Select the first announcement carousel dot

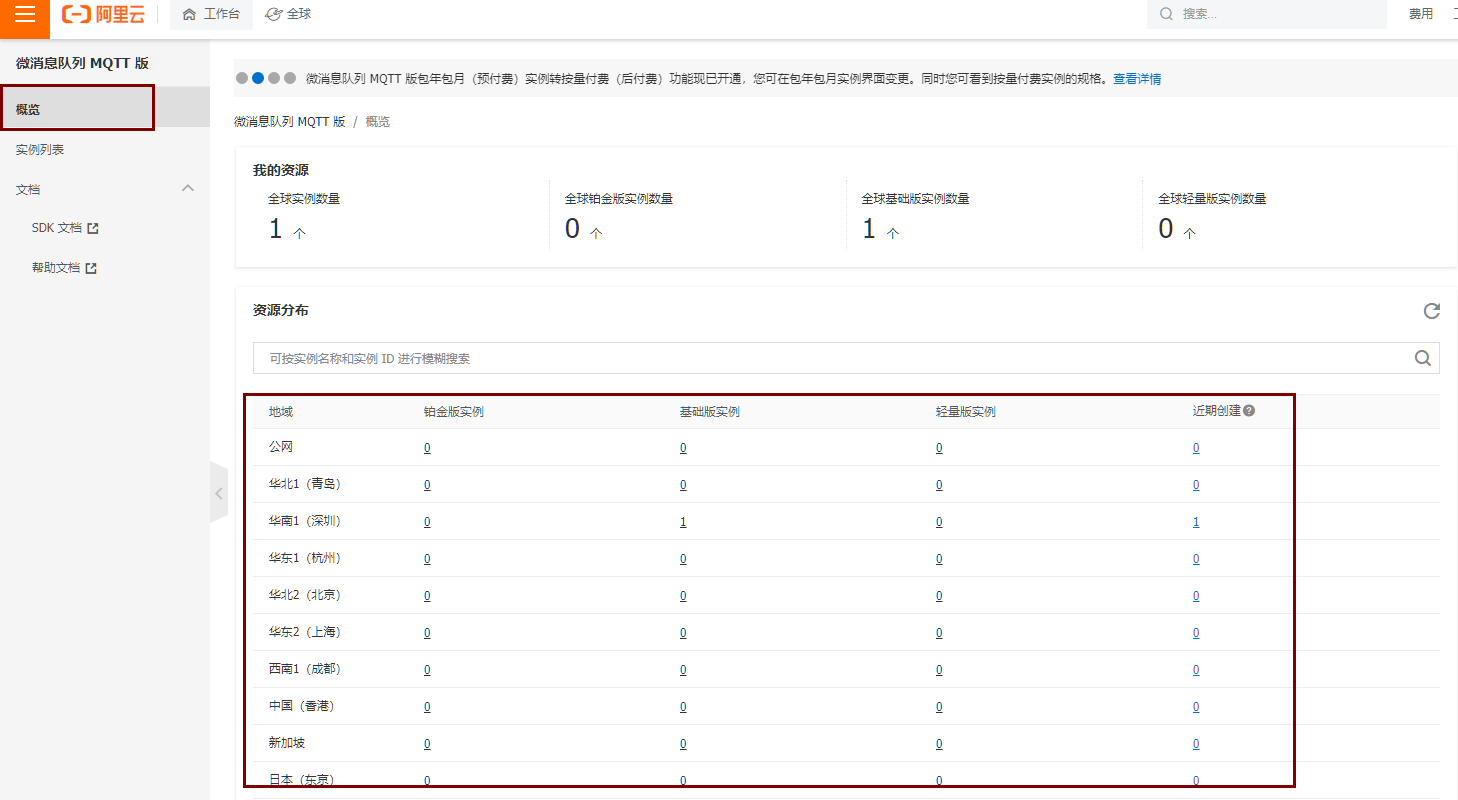coord(242,78)
